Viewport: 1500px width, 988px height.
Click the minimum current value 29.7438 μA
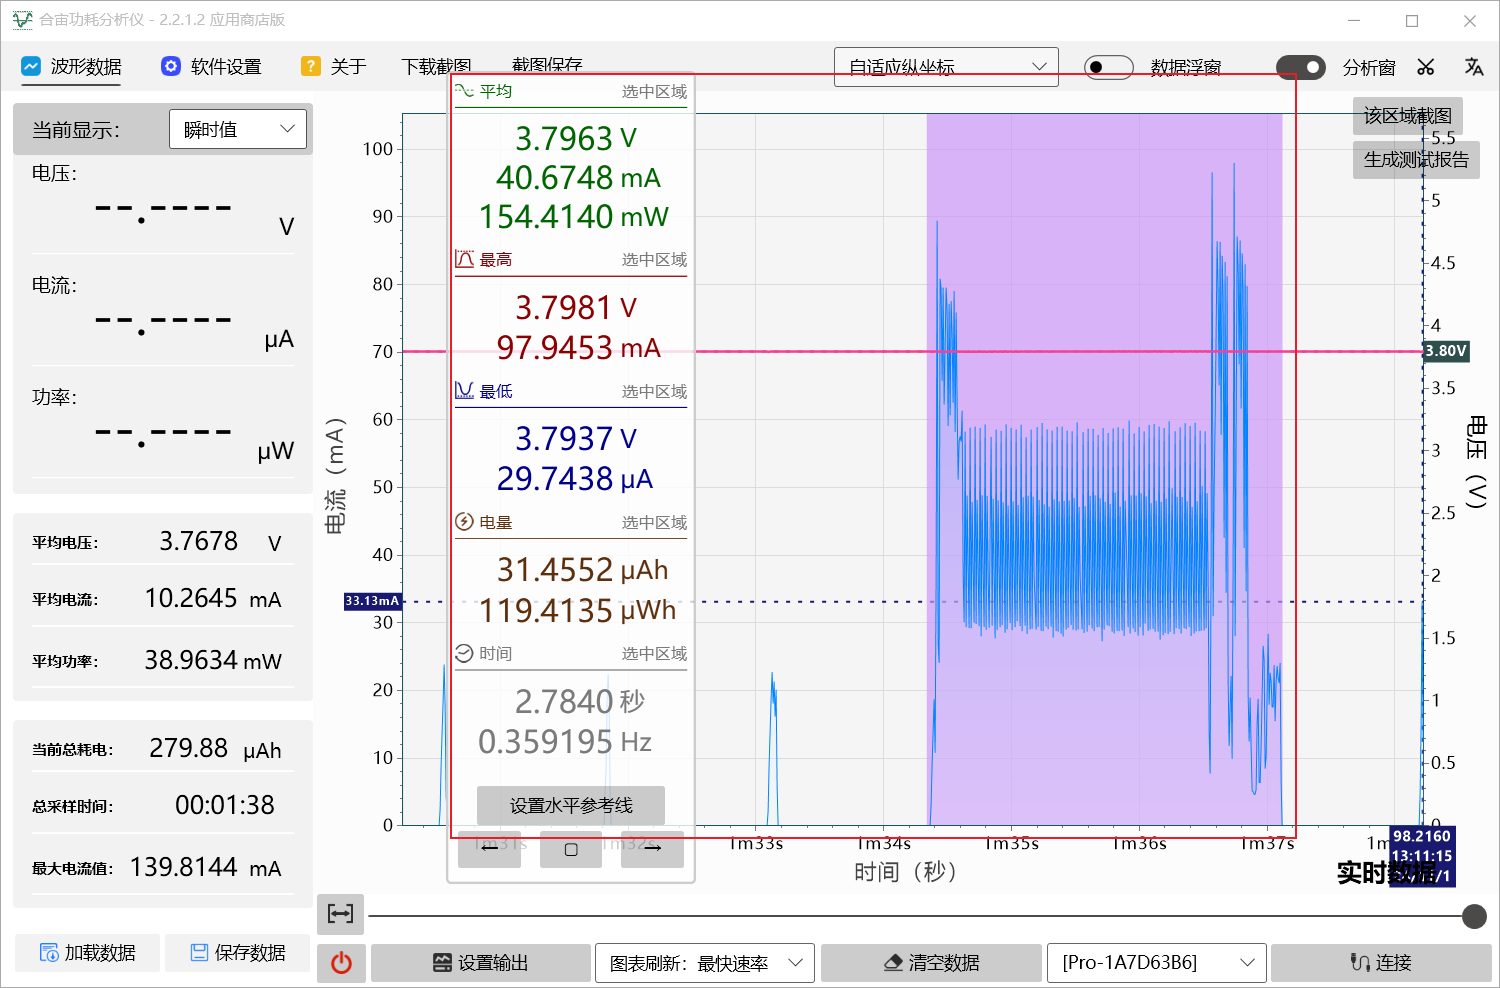click(575, 479)
